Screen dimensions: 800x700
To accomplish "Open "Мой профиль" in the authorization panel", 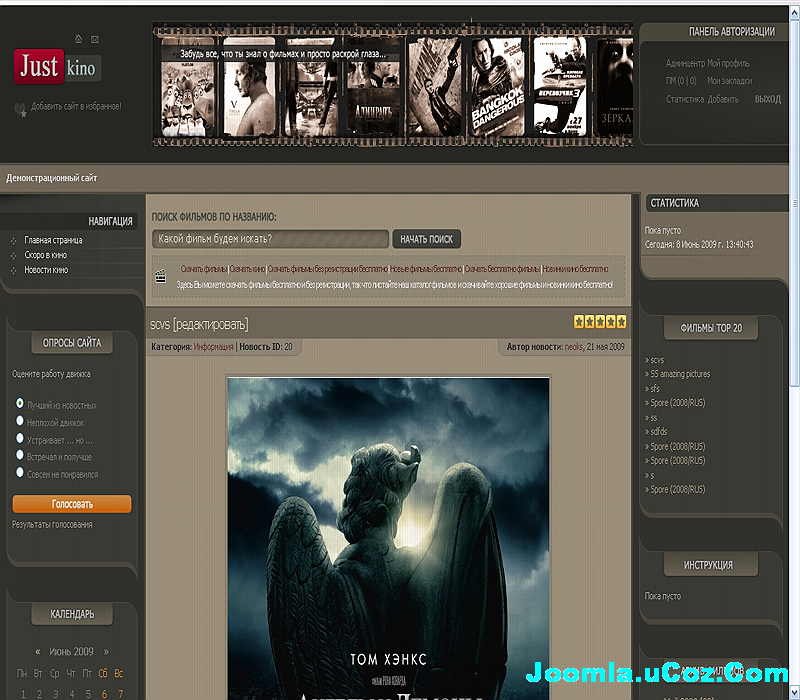I will (728, 63).
